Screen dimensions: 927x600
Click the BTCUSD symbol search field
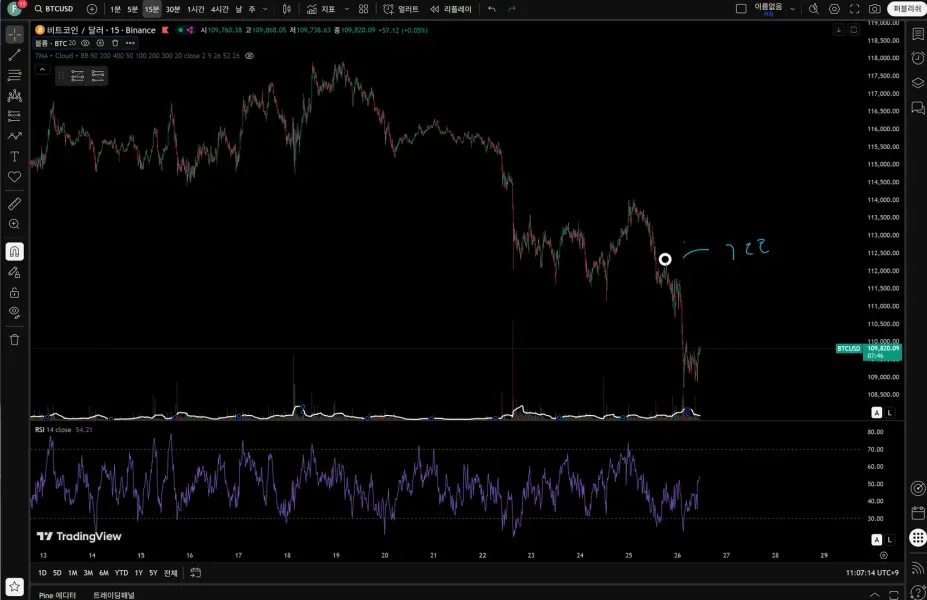54,9
